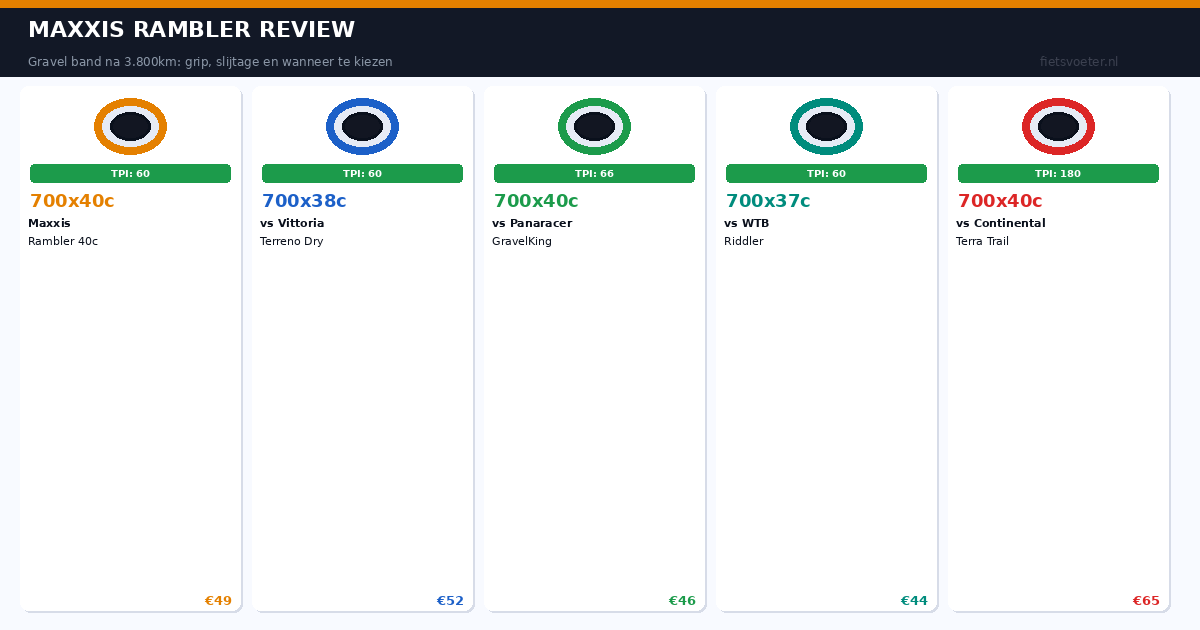
Task: Click the green 700x40c size on Panaracer card
Action: tap(536, 201)
